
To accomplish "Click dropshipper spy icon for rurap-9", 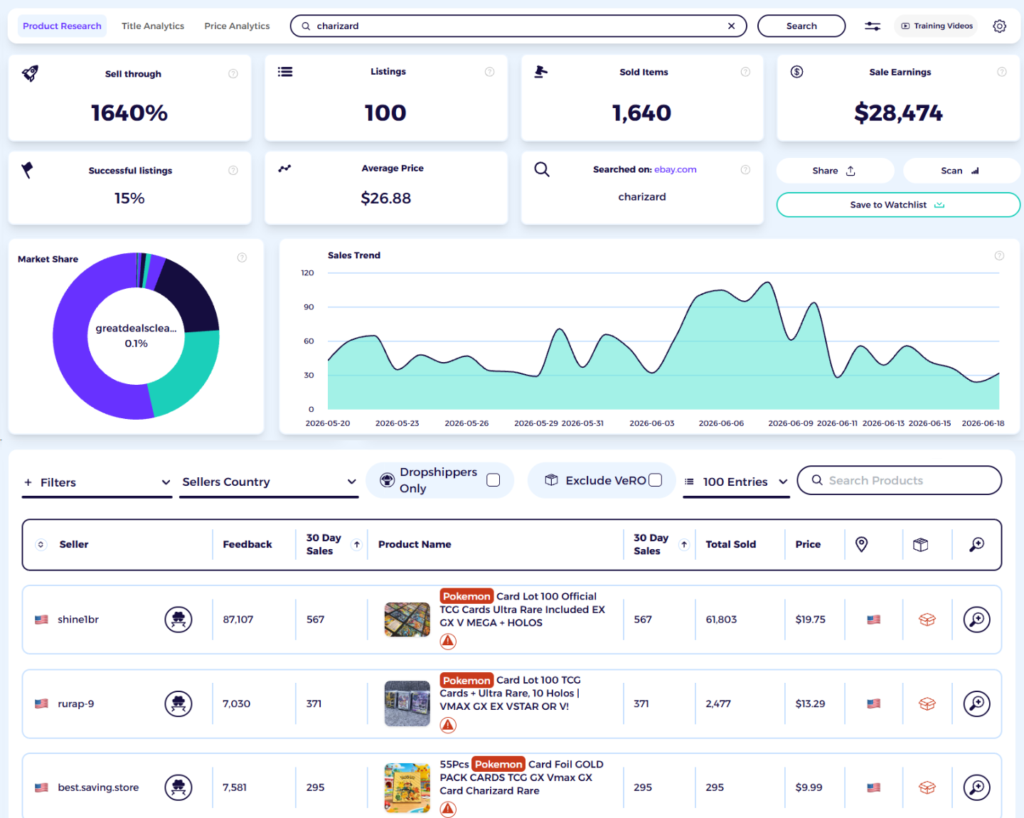I will (x=178, y=703).
